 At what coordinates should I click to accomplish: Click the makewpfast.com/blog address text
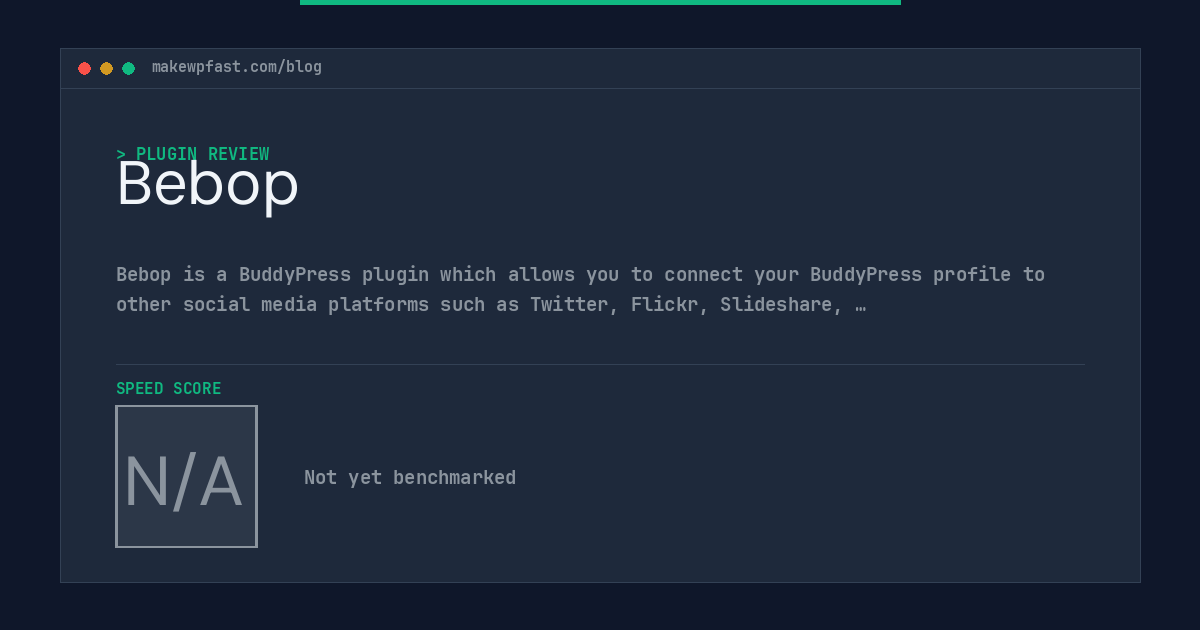coord(237,67)
